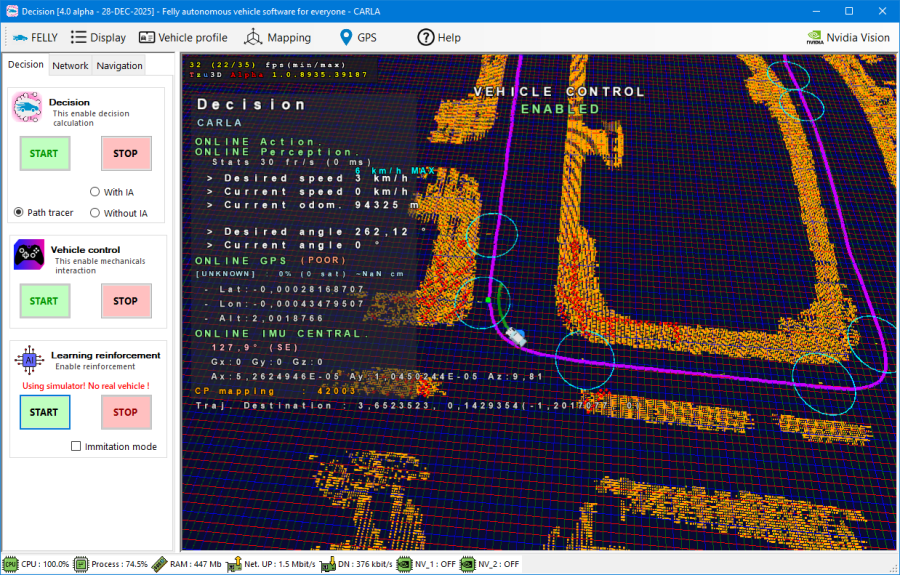Click the Learning reinforcement AI chip icon

(x=29, y=360)
